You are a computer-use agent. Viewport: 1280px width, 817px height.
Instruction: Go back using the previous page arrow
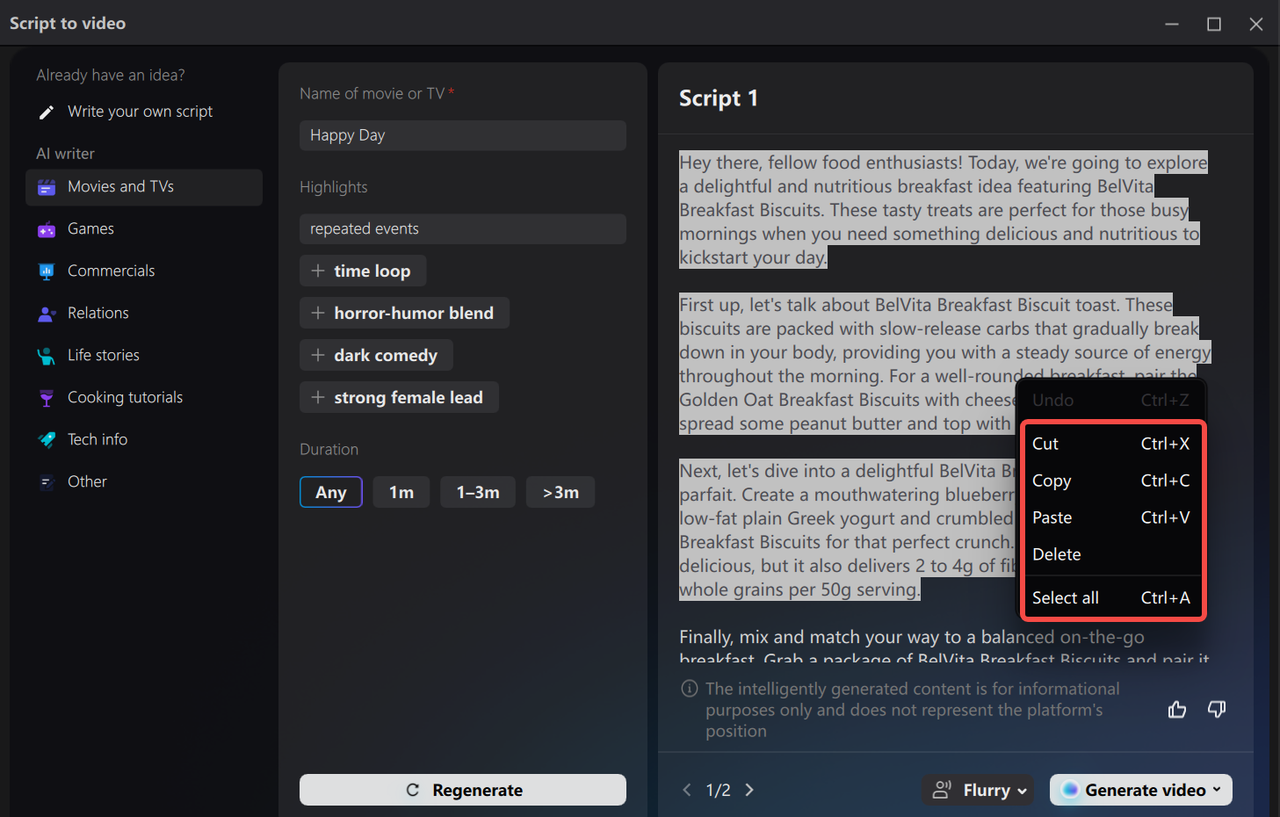click(687, 789)
